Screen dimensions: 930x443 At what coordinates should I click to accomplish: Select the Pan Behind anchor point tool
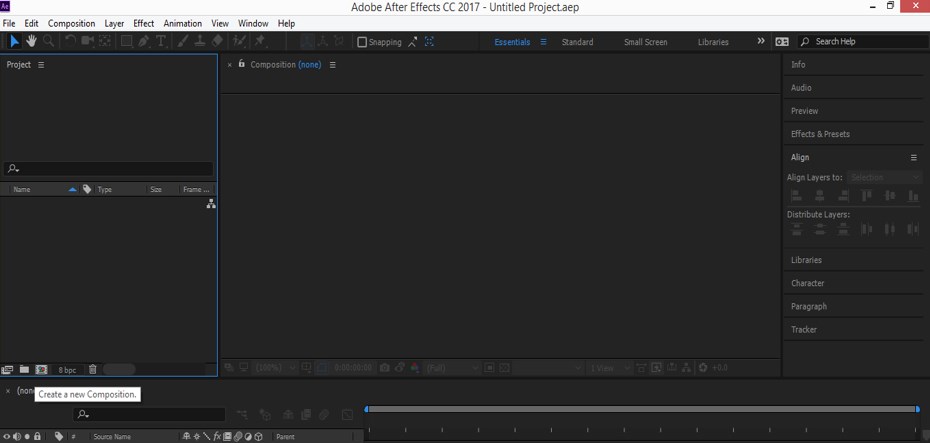coord(105,41)
